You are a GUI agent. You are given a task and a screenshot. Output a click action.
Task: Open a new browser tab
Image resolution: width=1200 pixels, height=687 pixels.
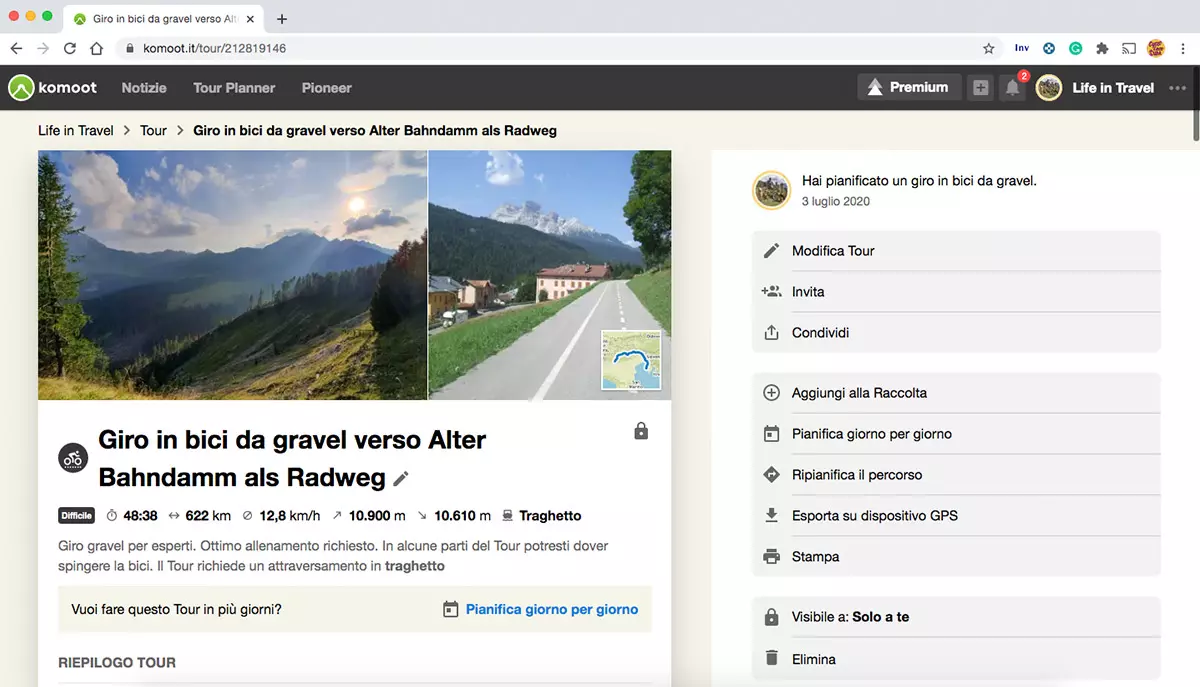coord(282,19)
